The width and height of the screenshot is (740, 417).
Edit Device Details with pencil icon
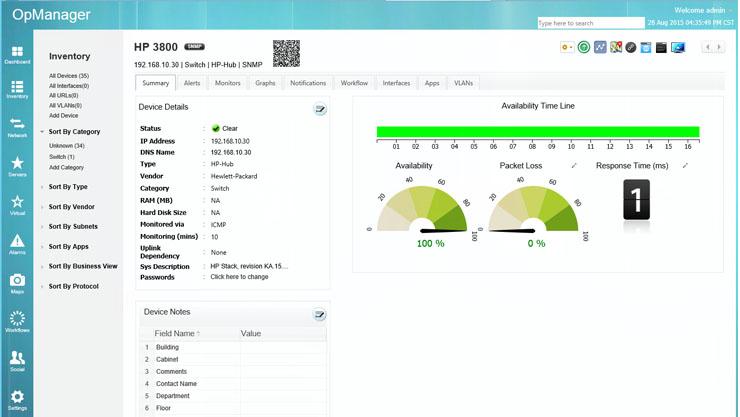(320, 109)
